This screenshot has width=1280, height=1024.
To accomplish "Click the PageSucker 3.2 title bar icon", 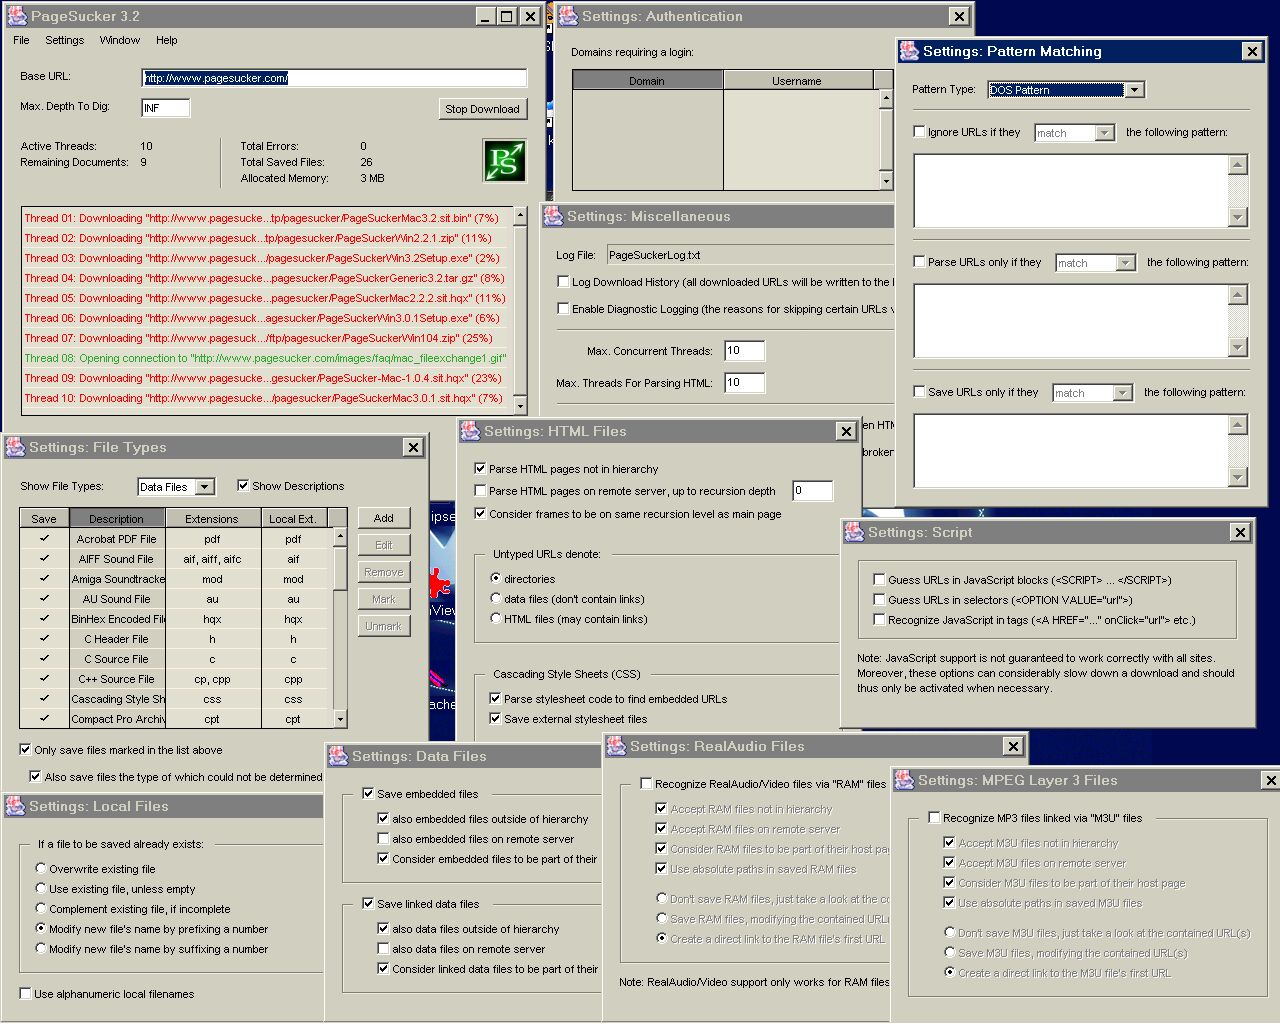I will tap(16, 16).
